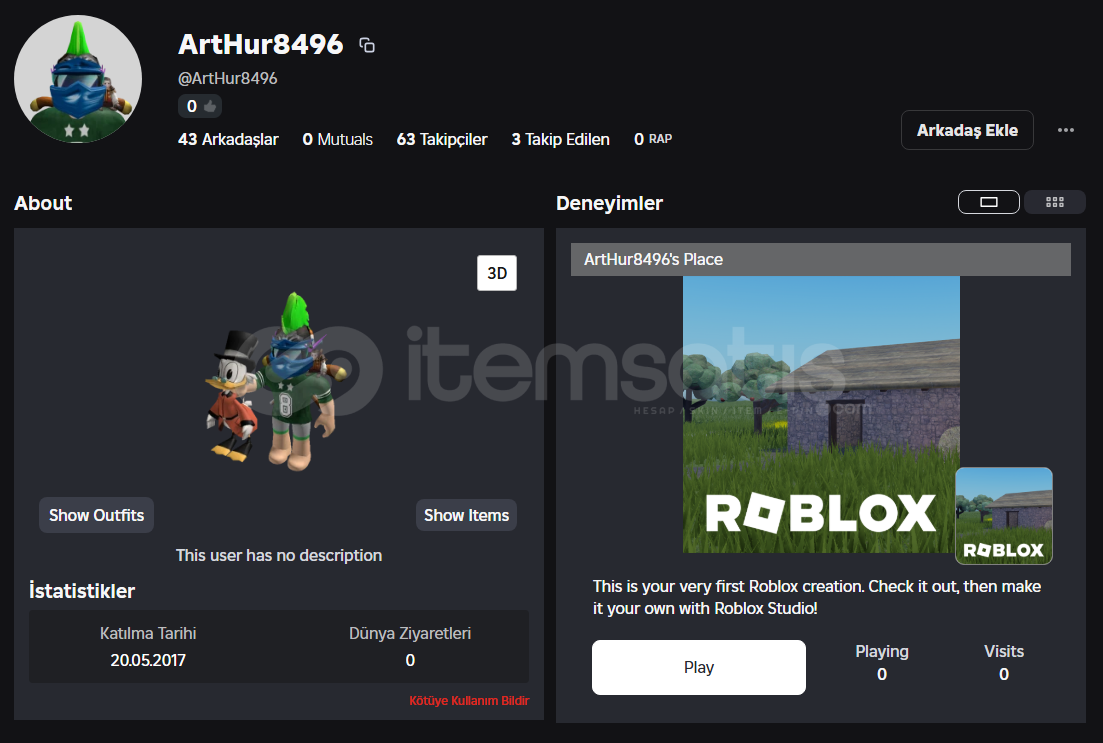Viewport: 1103px width, 743px height.
Task: Open the 43 Arkadaşlar friends list
Action: click(228, 139)
